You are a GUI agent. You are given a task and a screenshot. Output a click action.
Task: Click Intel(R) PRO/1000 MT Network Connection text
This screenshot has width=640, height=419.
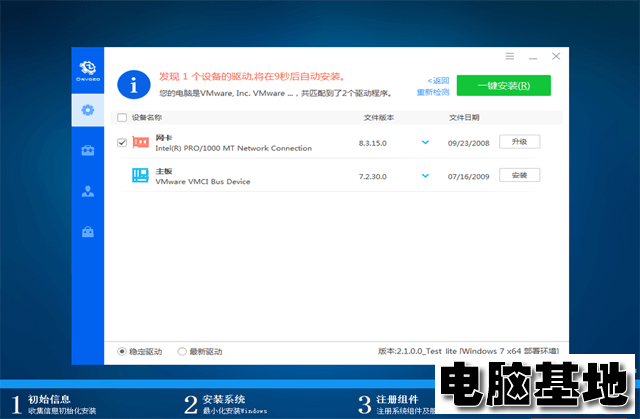coord(233,148)
